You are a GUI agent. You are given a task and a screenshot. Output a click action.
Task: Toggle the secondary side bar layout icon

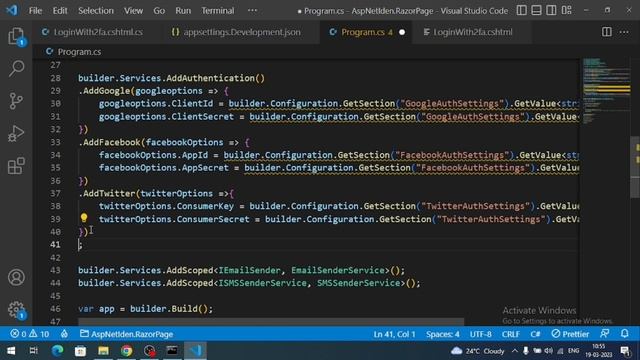[551, 10]
